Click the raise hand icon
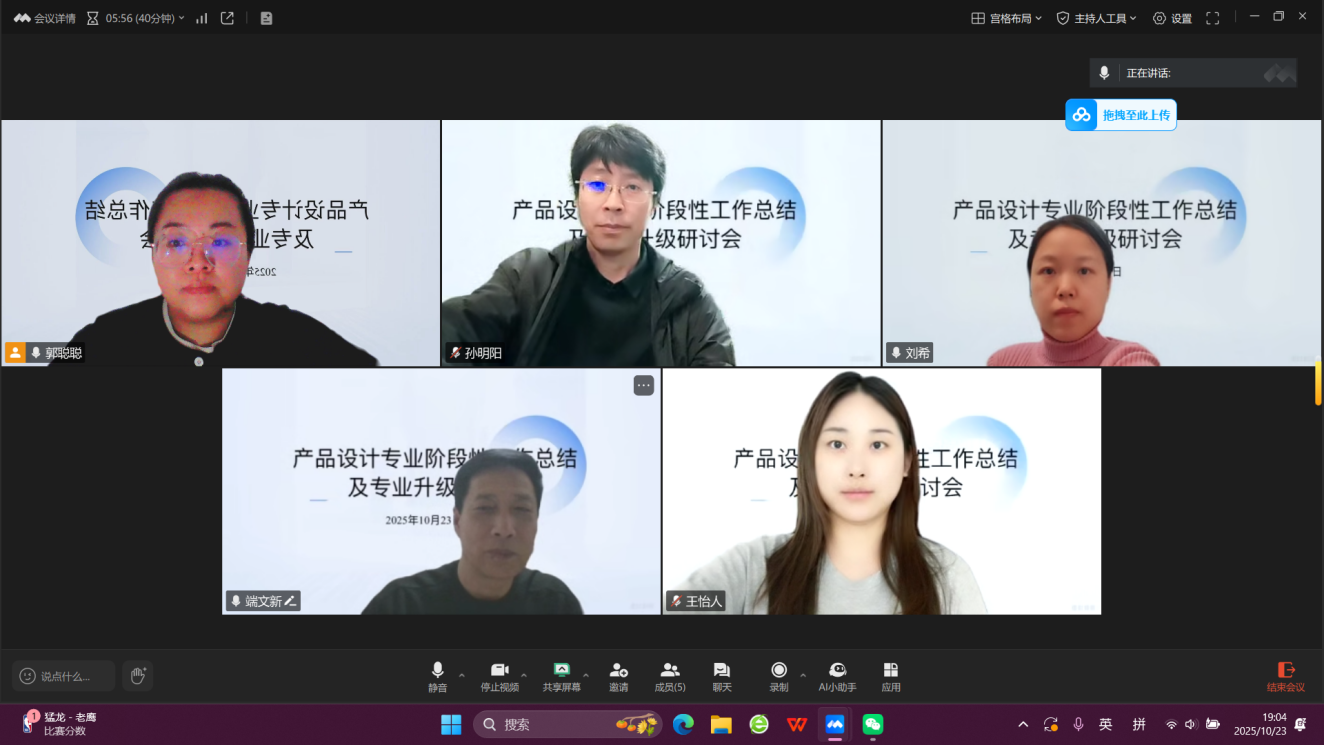This screenshot has height=745, width=1324. pyautogui.click(x=138, y=676)
